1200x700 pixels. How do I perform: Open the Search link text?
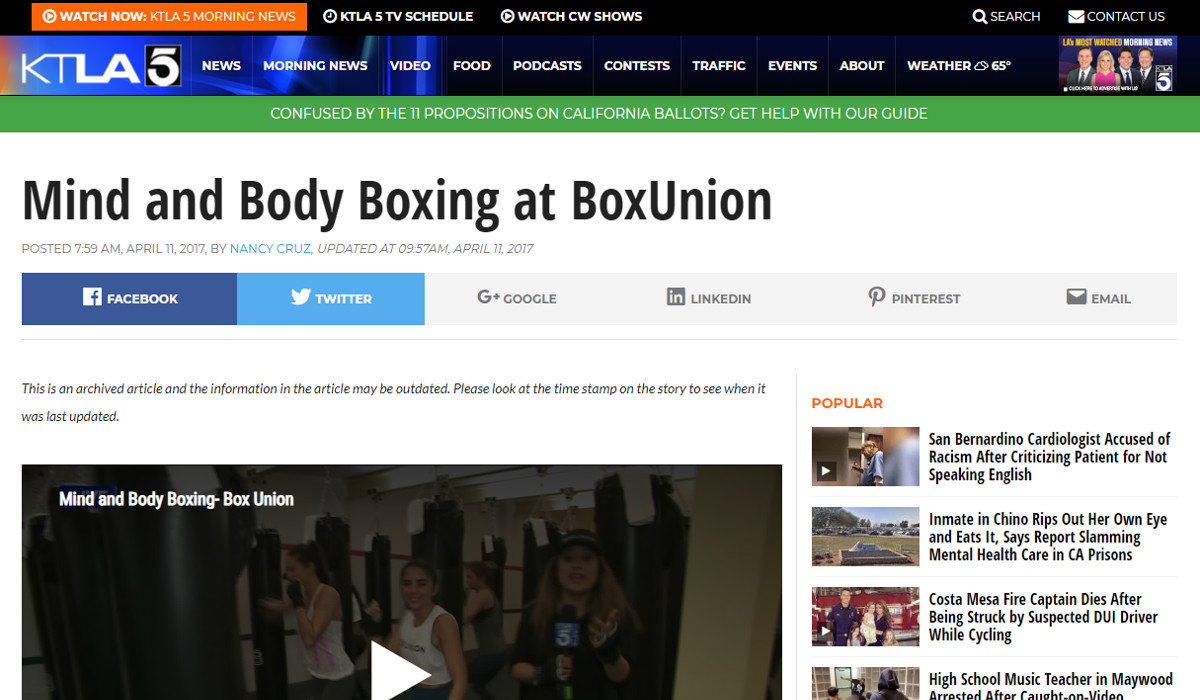[x=1016, y=16]
